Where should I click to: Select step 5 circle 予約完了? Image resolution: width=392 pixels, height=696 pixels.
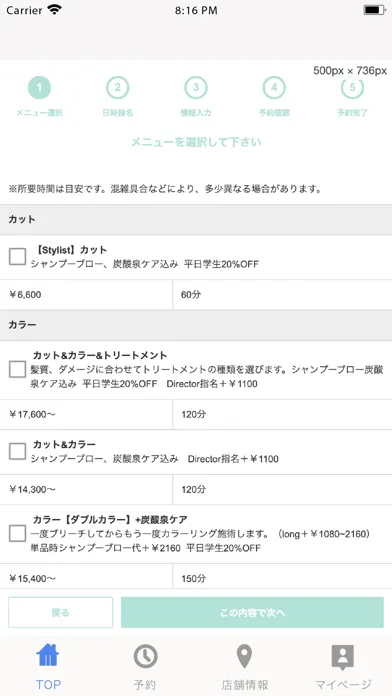pyautogui.click(x=352, y=87)
